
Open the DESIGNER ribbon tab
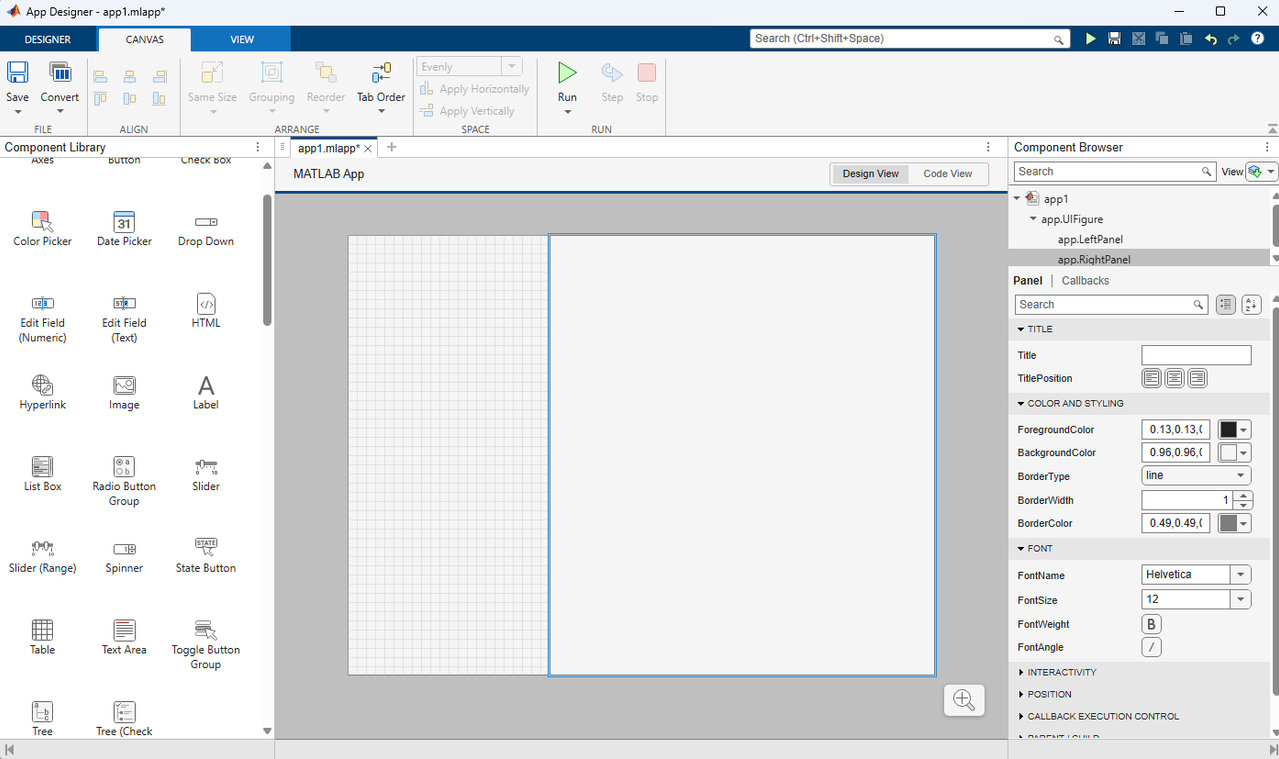48,39
